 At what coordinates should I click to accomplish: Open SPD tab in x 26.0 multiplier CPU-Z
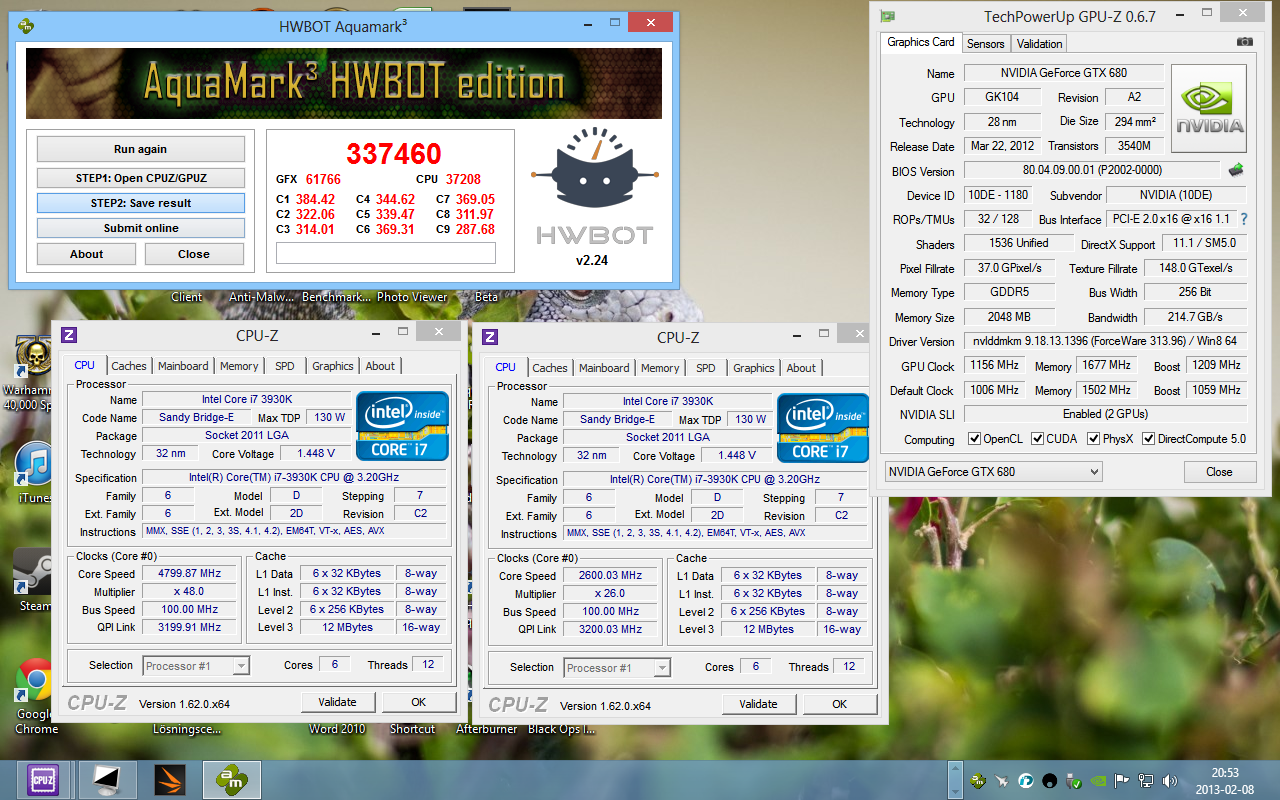(706, 367)
